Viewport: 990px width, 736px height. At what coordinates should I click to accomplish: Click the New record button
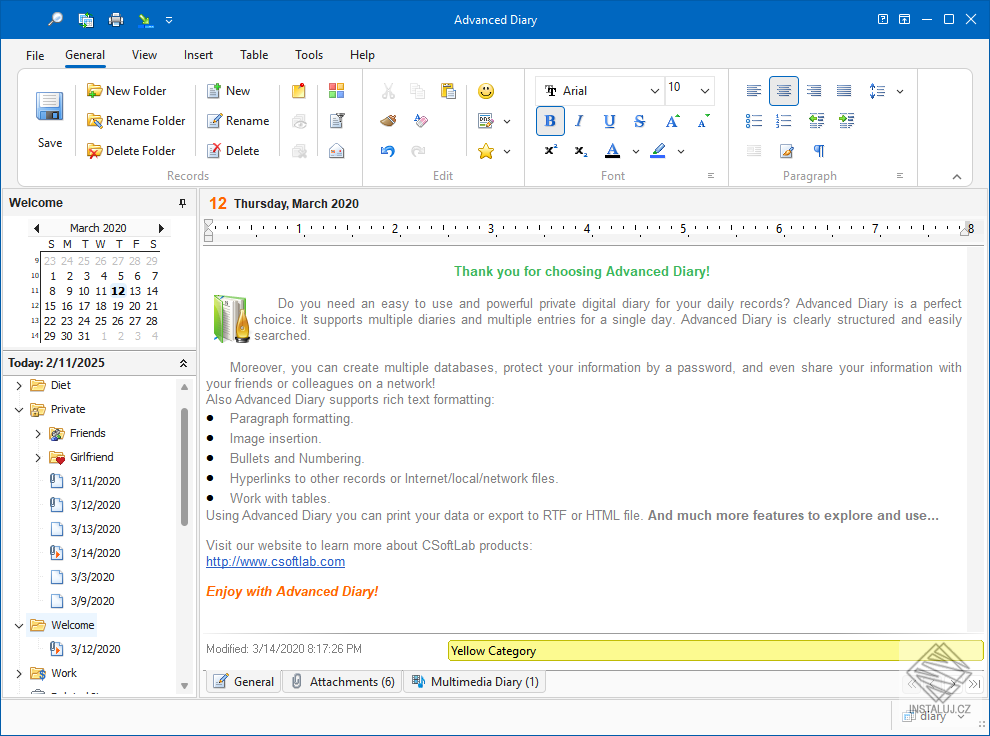(229, 91)
